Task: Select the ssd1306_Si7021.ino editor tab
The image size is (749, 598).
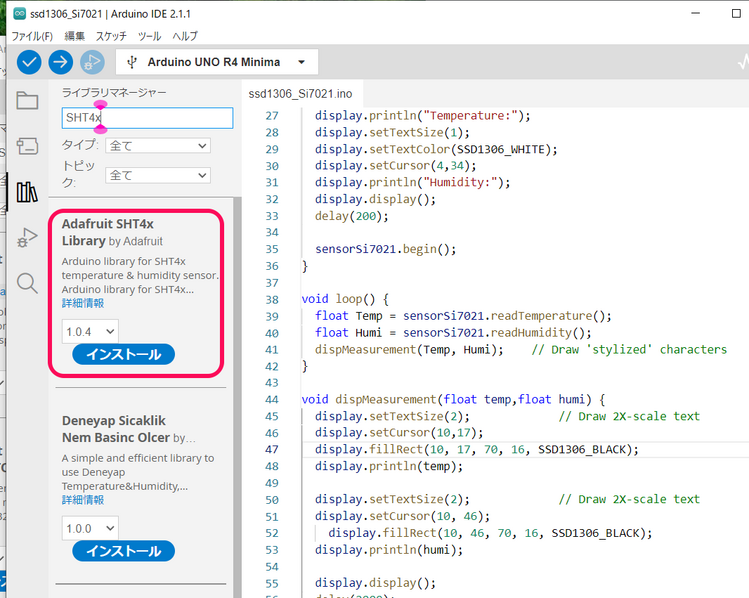Action: pos(302,92)
